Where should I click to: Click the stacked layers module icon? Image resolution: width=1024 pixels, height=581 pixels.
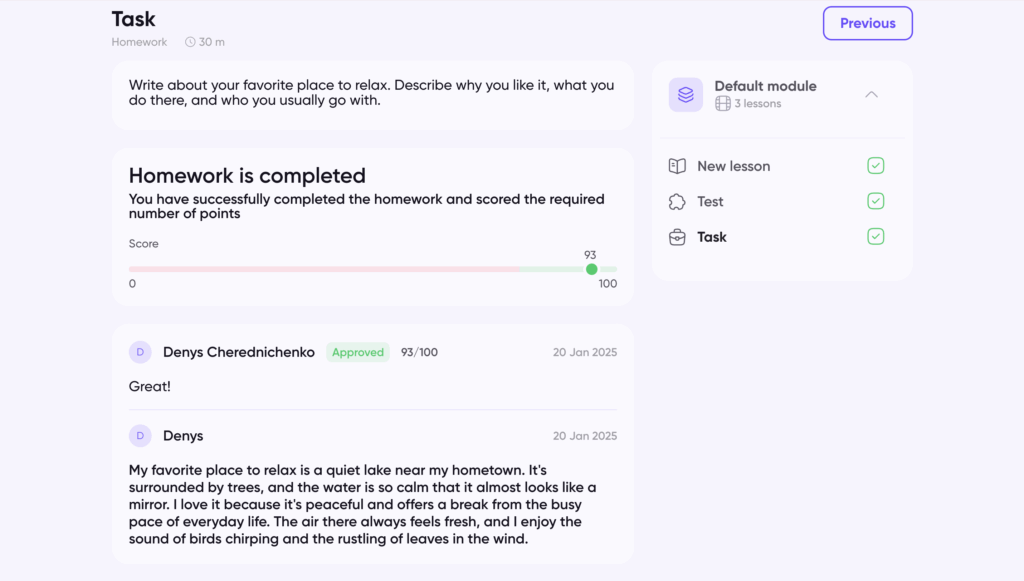pyautogui.click(x=686, y=95)
